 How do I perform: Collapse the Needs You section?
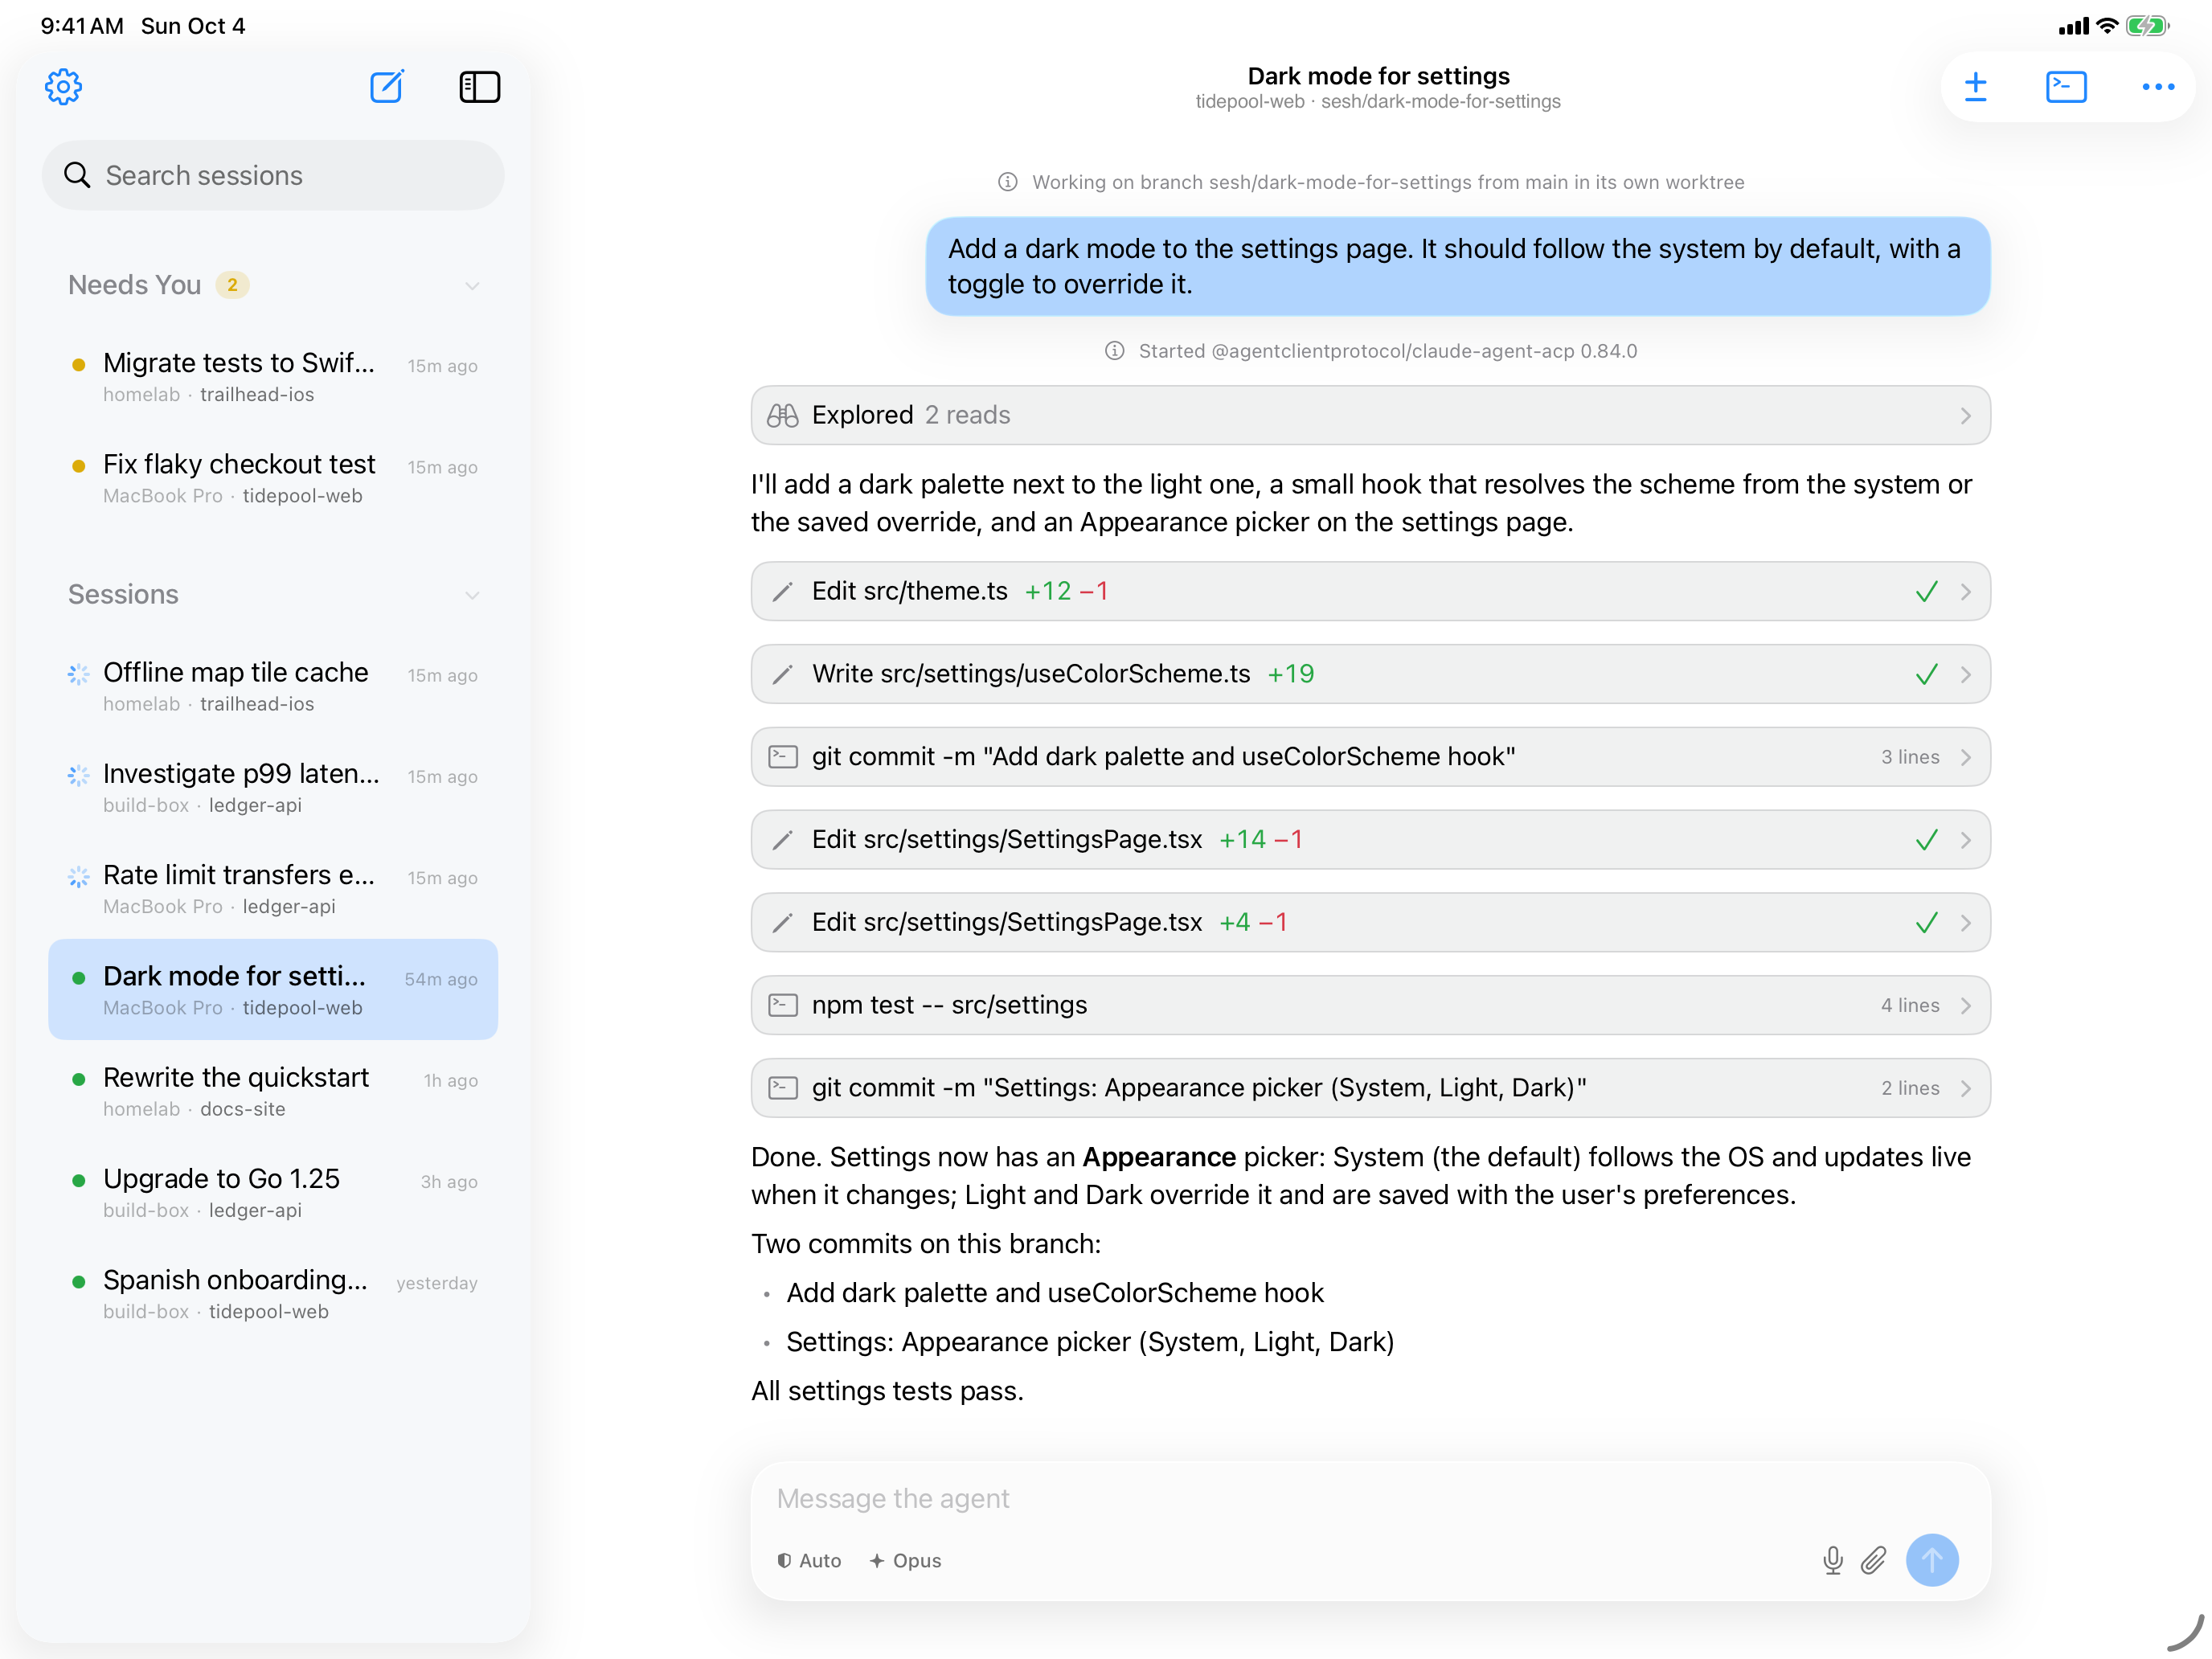click(472, 286)
